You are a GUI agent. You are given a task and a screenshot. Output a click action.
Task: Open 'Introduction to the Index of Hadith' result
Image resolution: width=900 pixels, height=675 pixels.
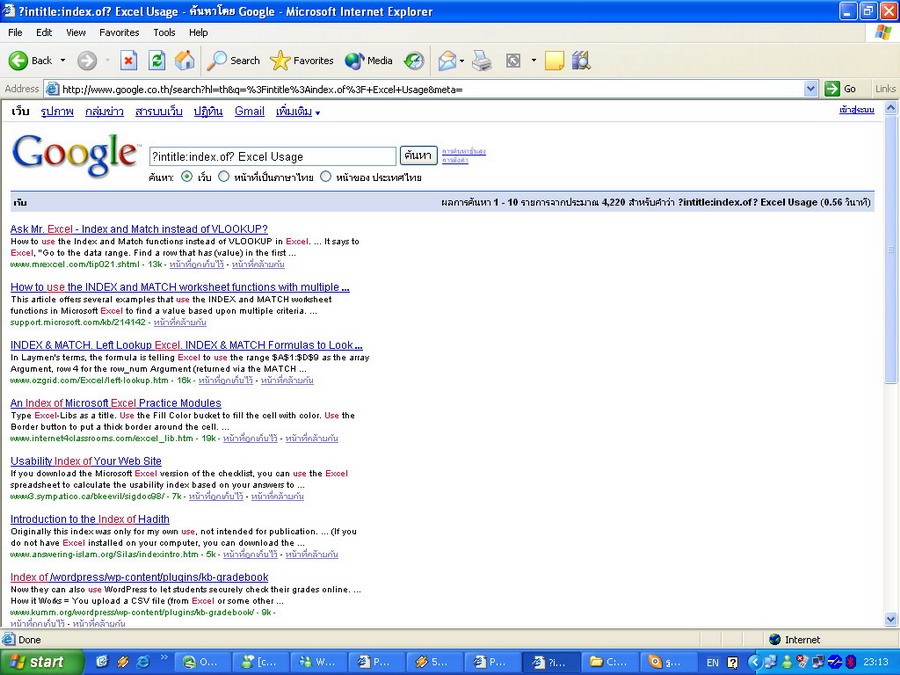click(90, 519)
